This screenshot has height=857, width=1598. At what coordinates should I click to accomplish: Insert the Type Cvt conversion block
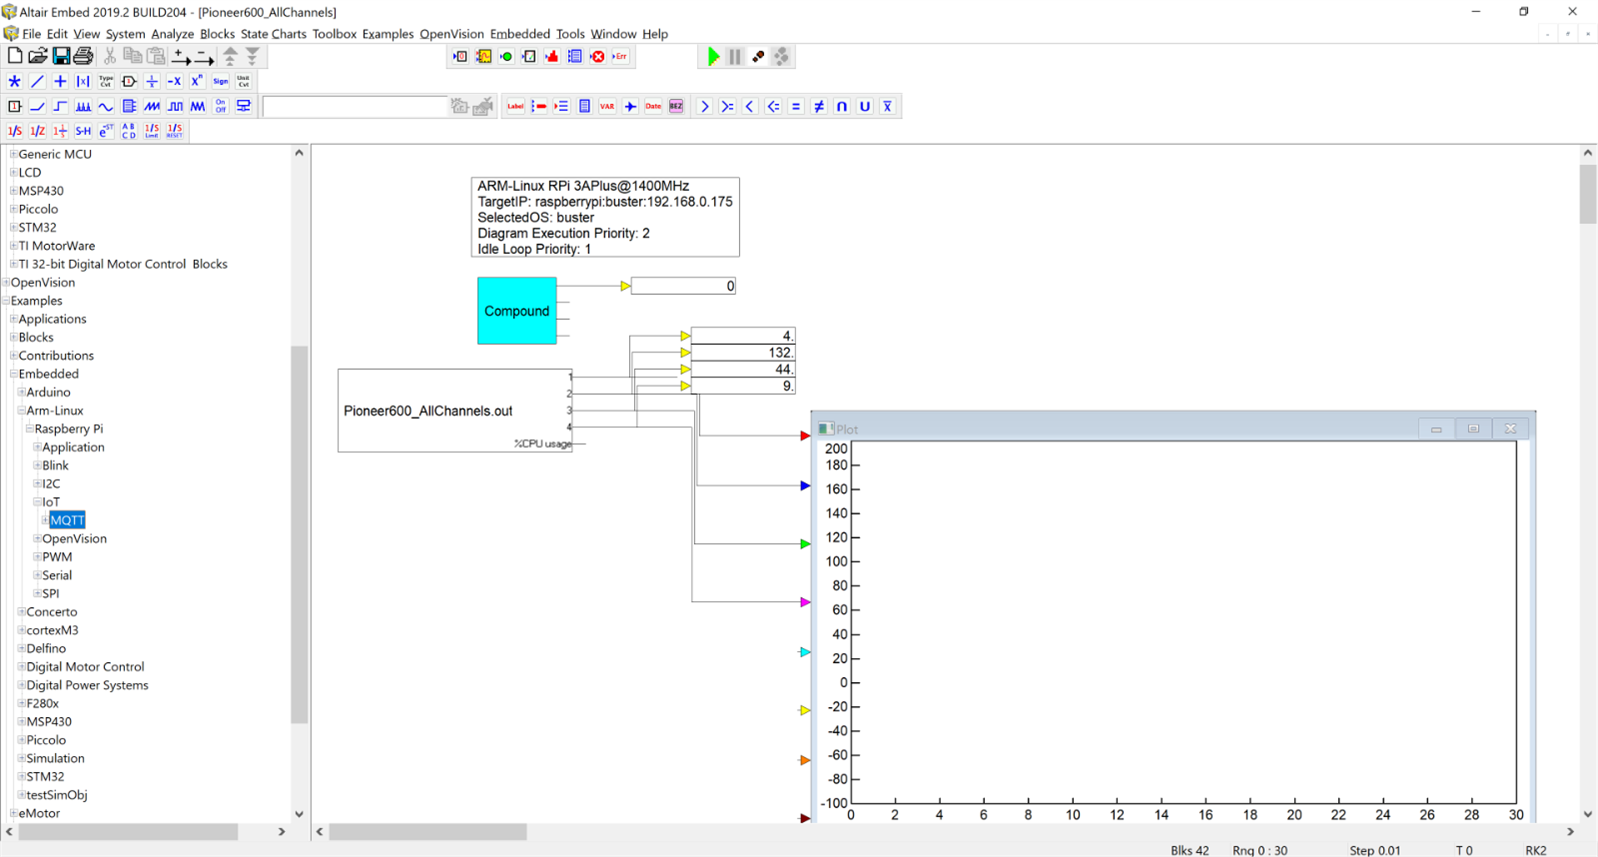tap(106, 81)
